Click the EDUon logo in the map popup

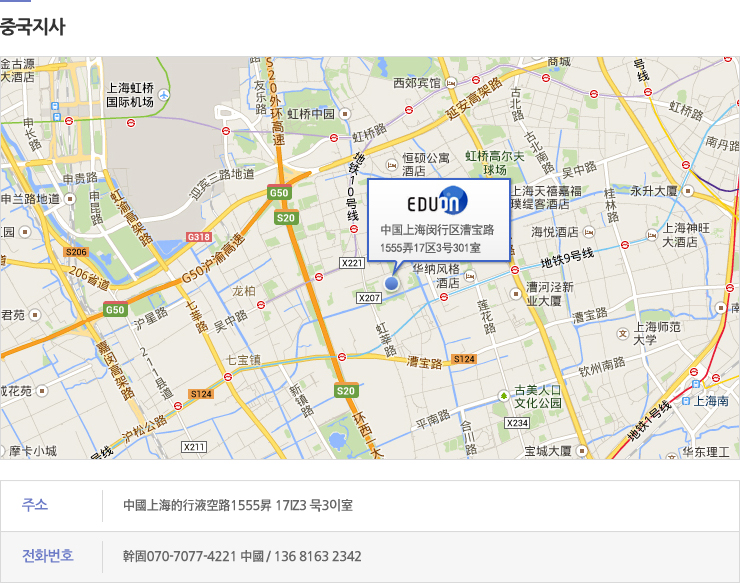(x=437, y=202)
